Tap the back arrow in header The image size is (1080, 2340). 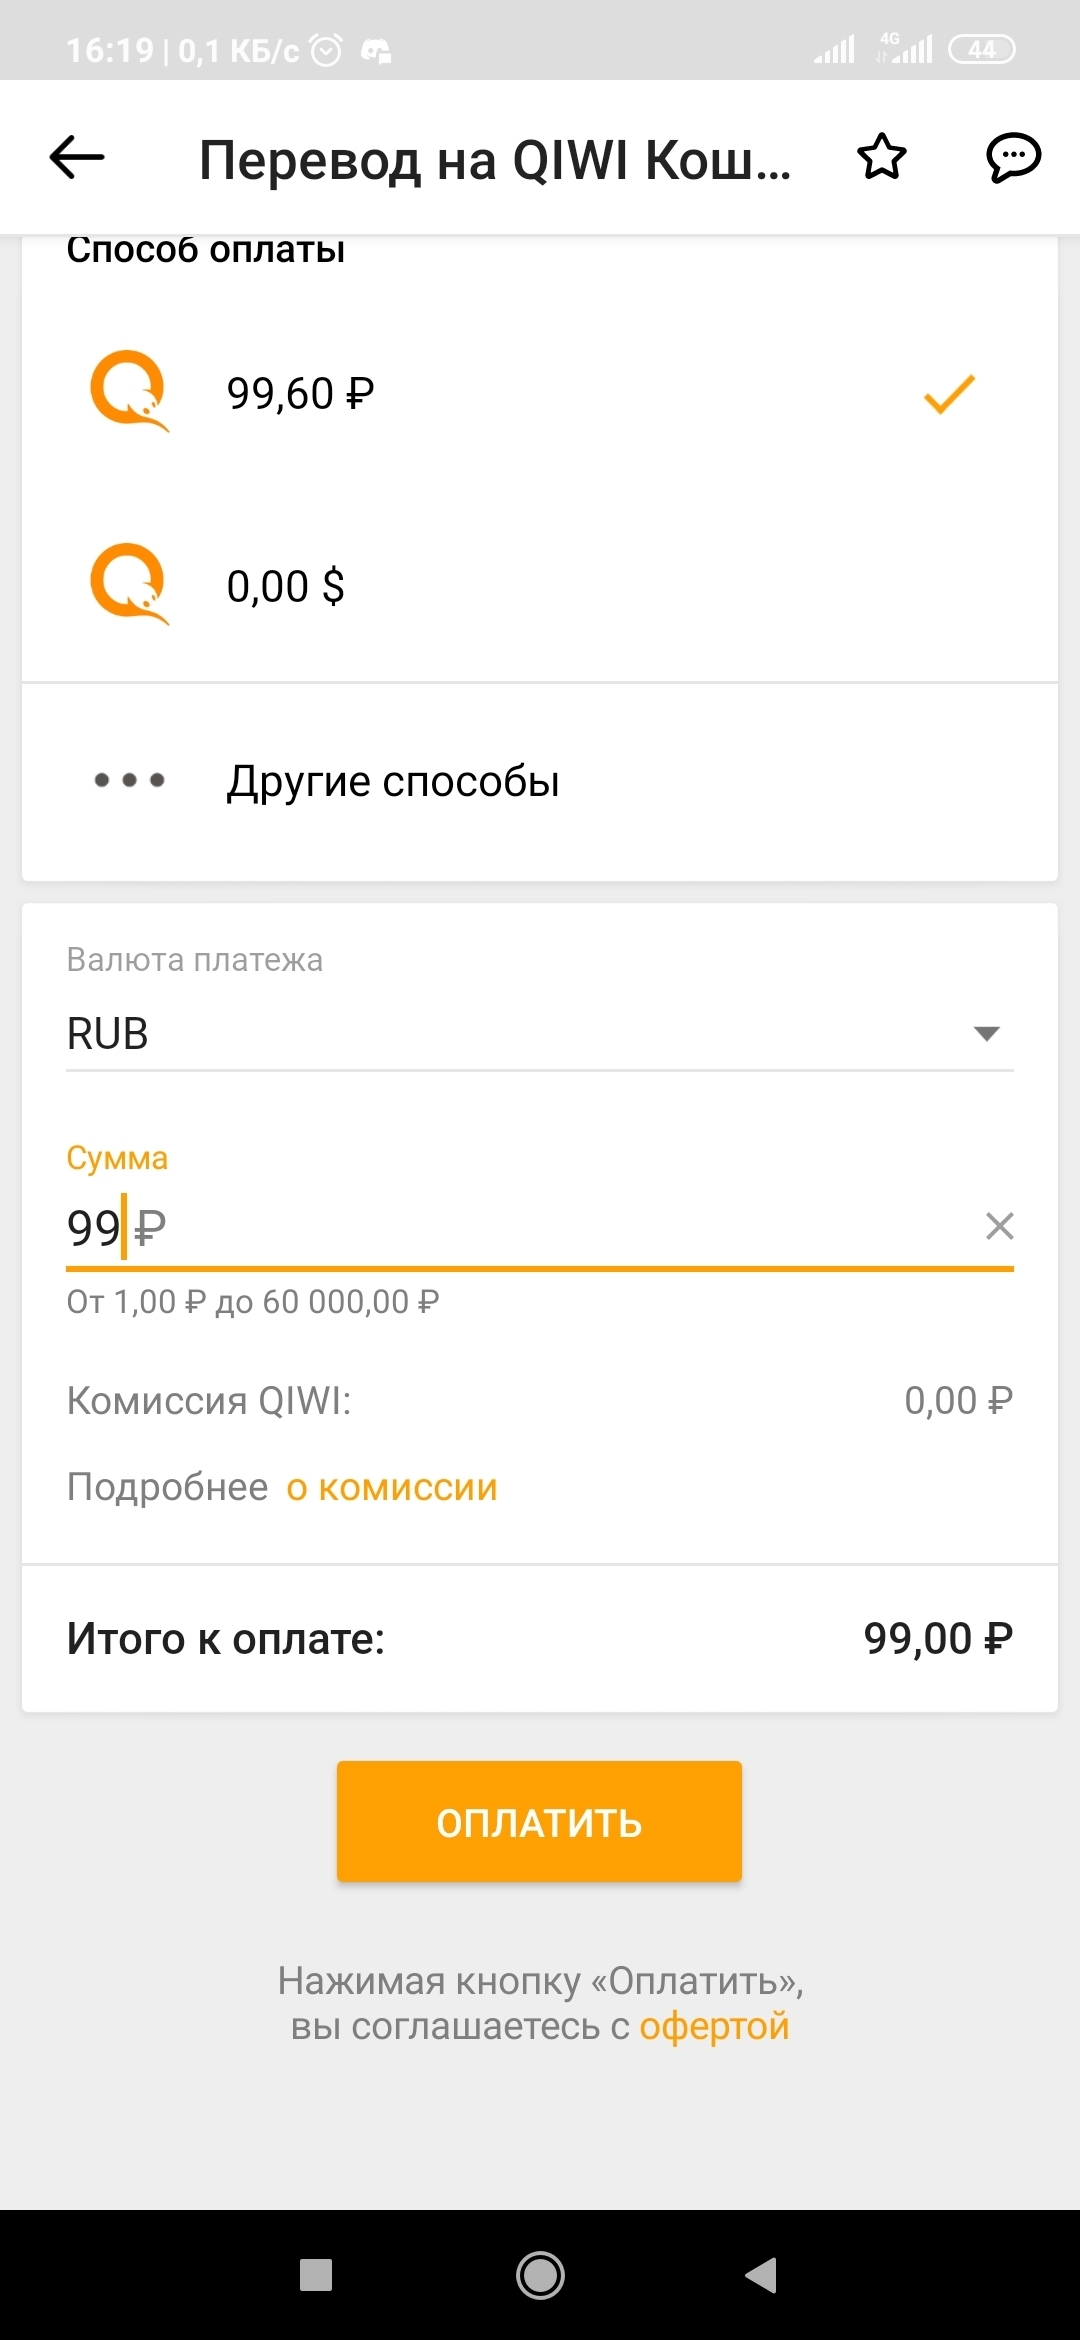click(x=77, y=157)
